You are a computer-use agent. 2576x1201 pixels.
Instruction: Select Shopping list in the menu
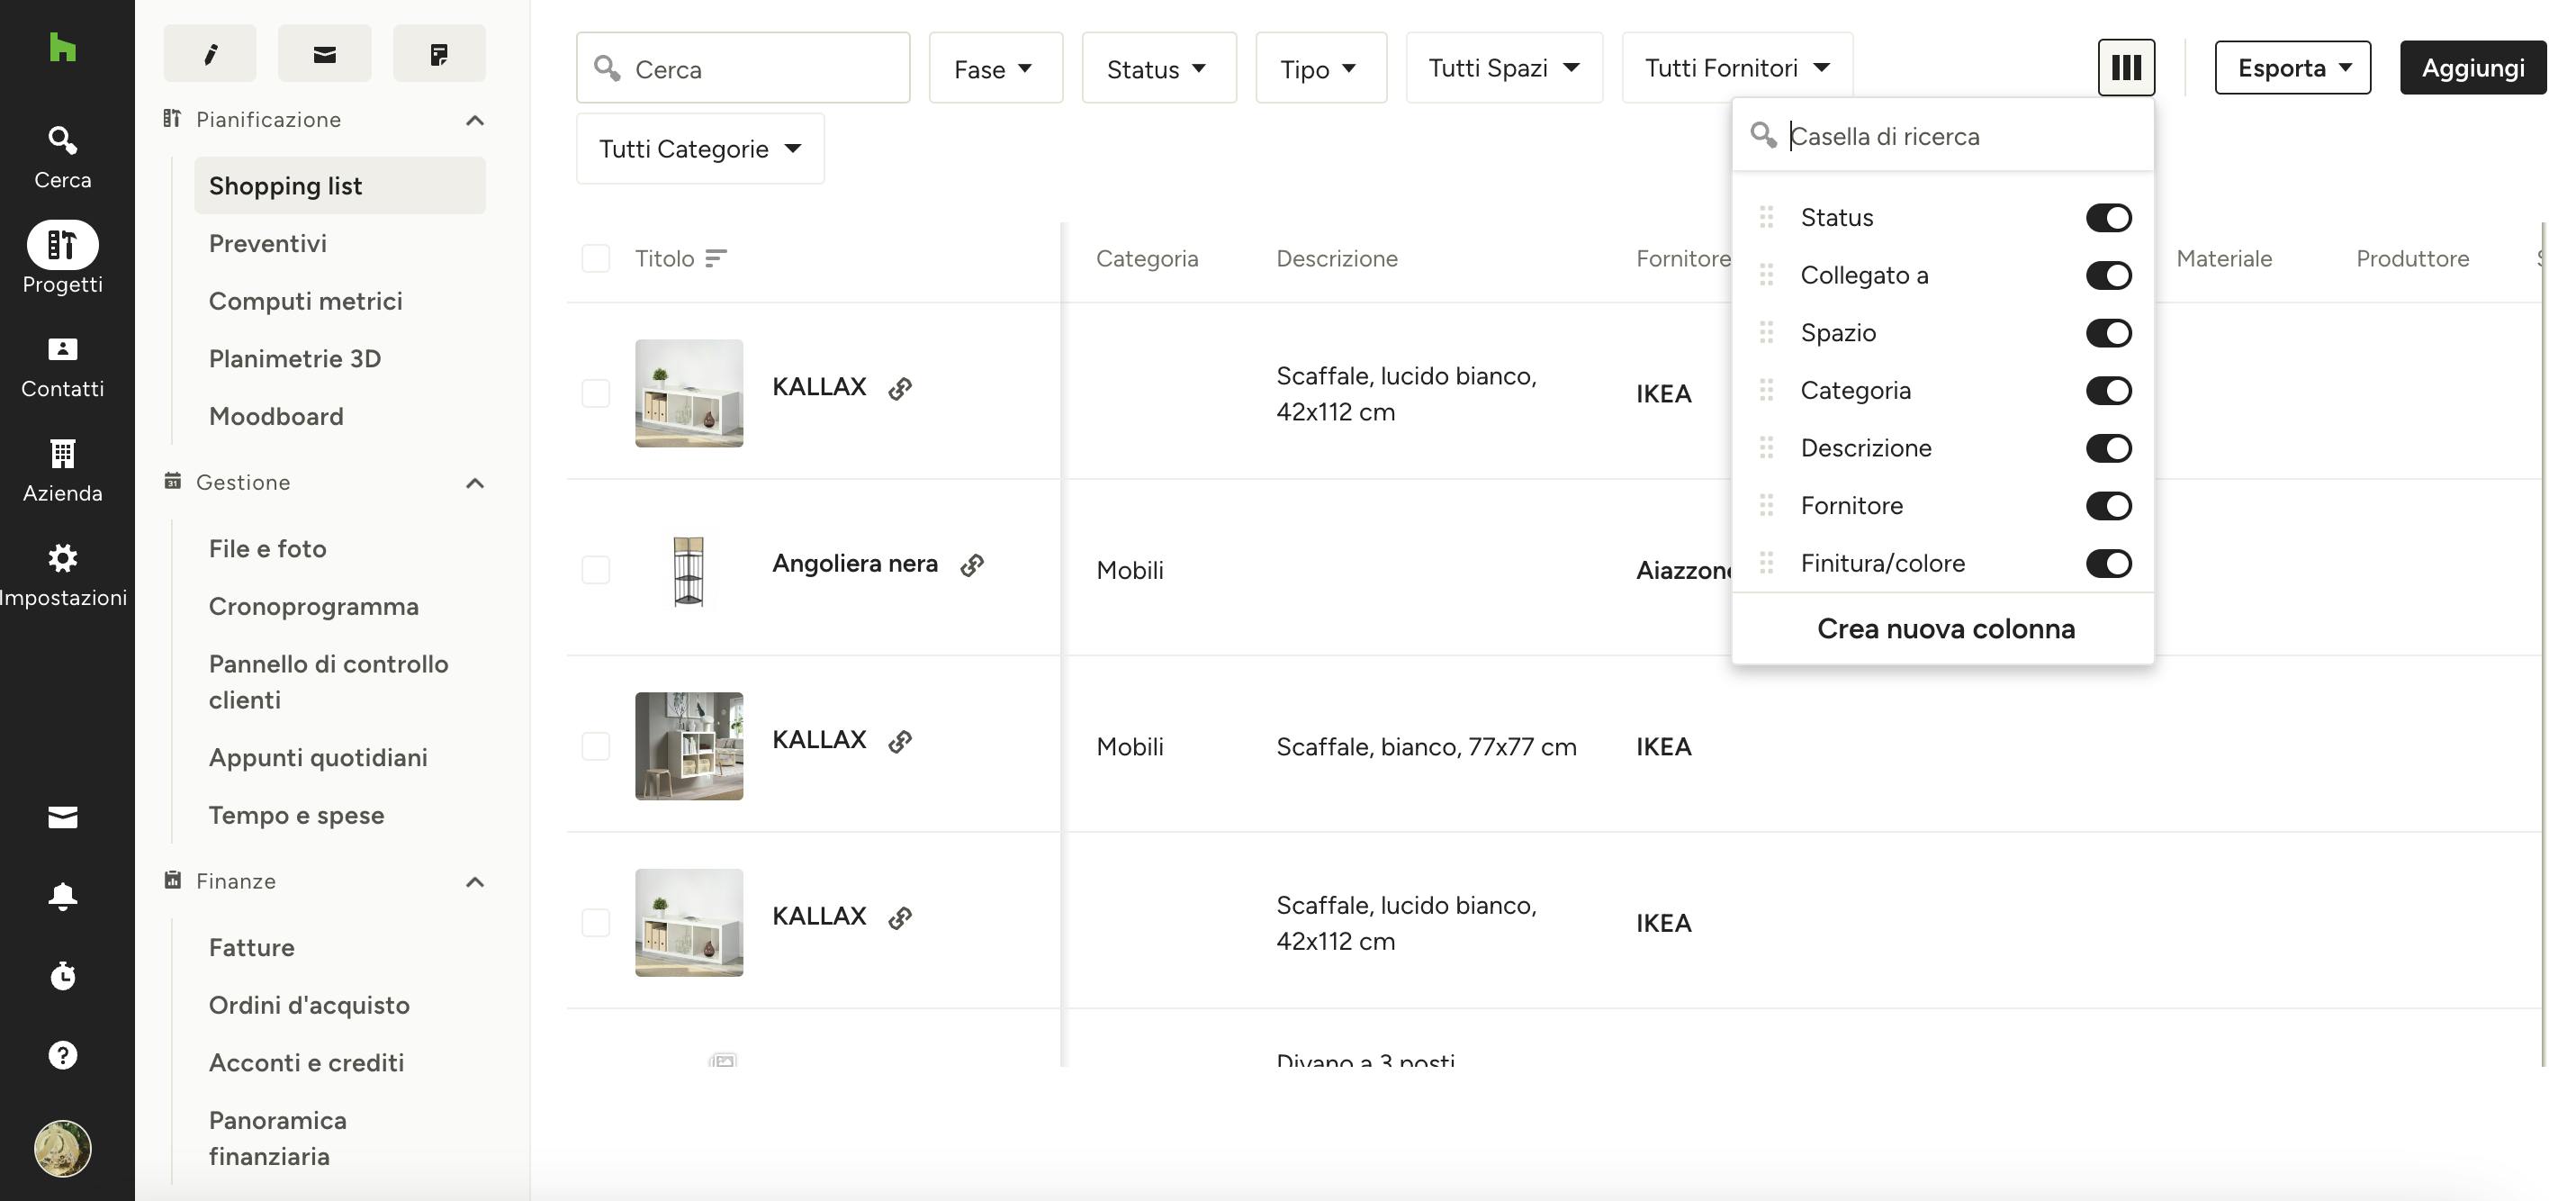[340, 186]
